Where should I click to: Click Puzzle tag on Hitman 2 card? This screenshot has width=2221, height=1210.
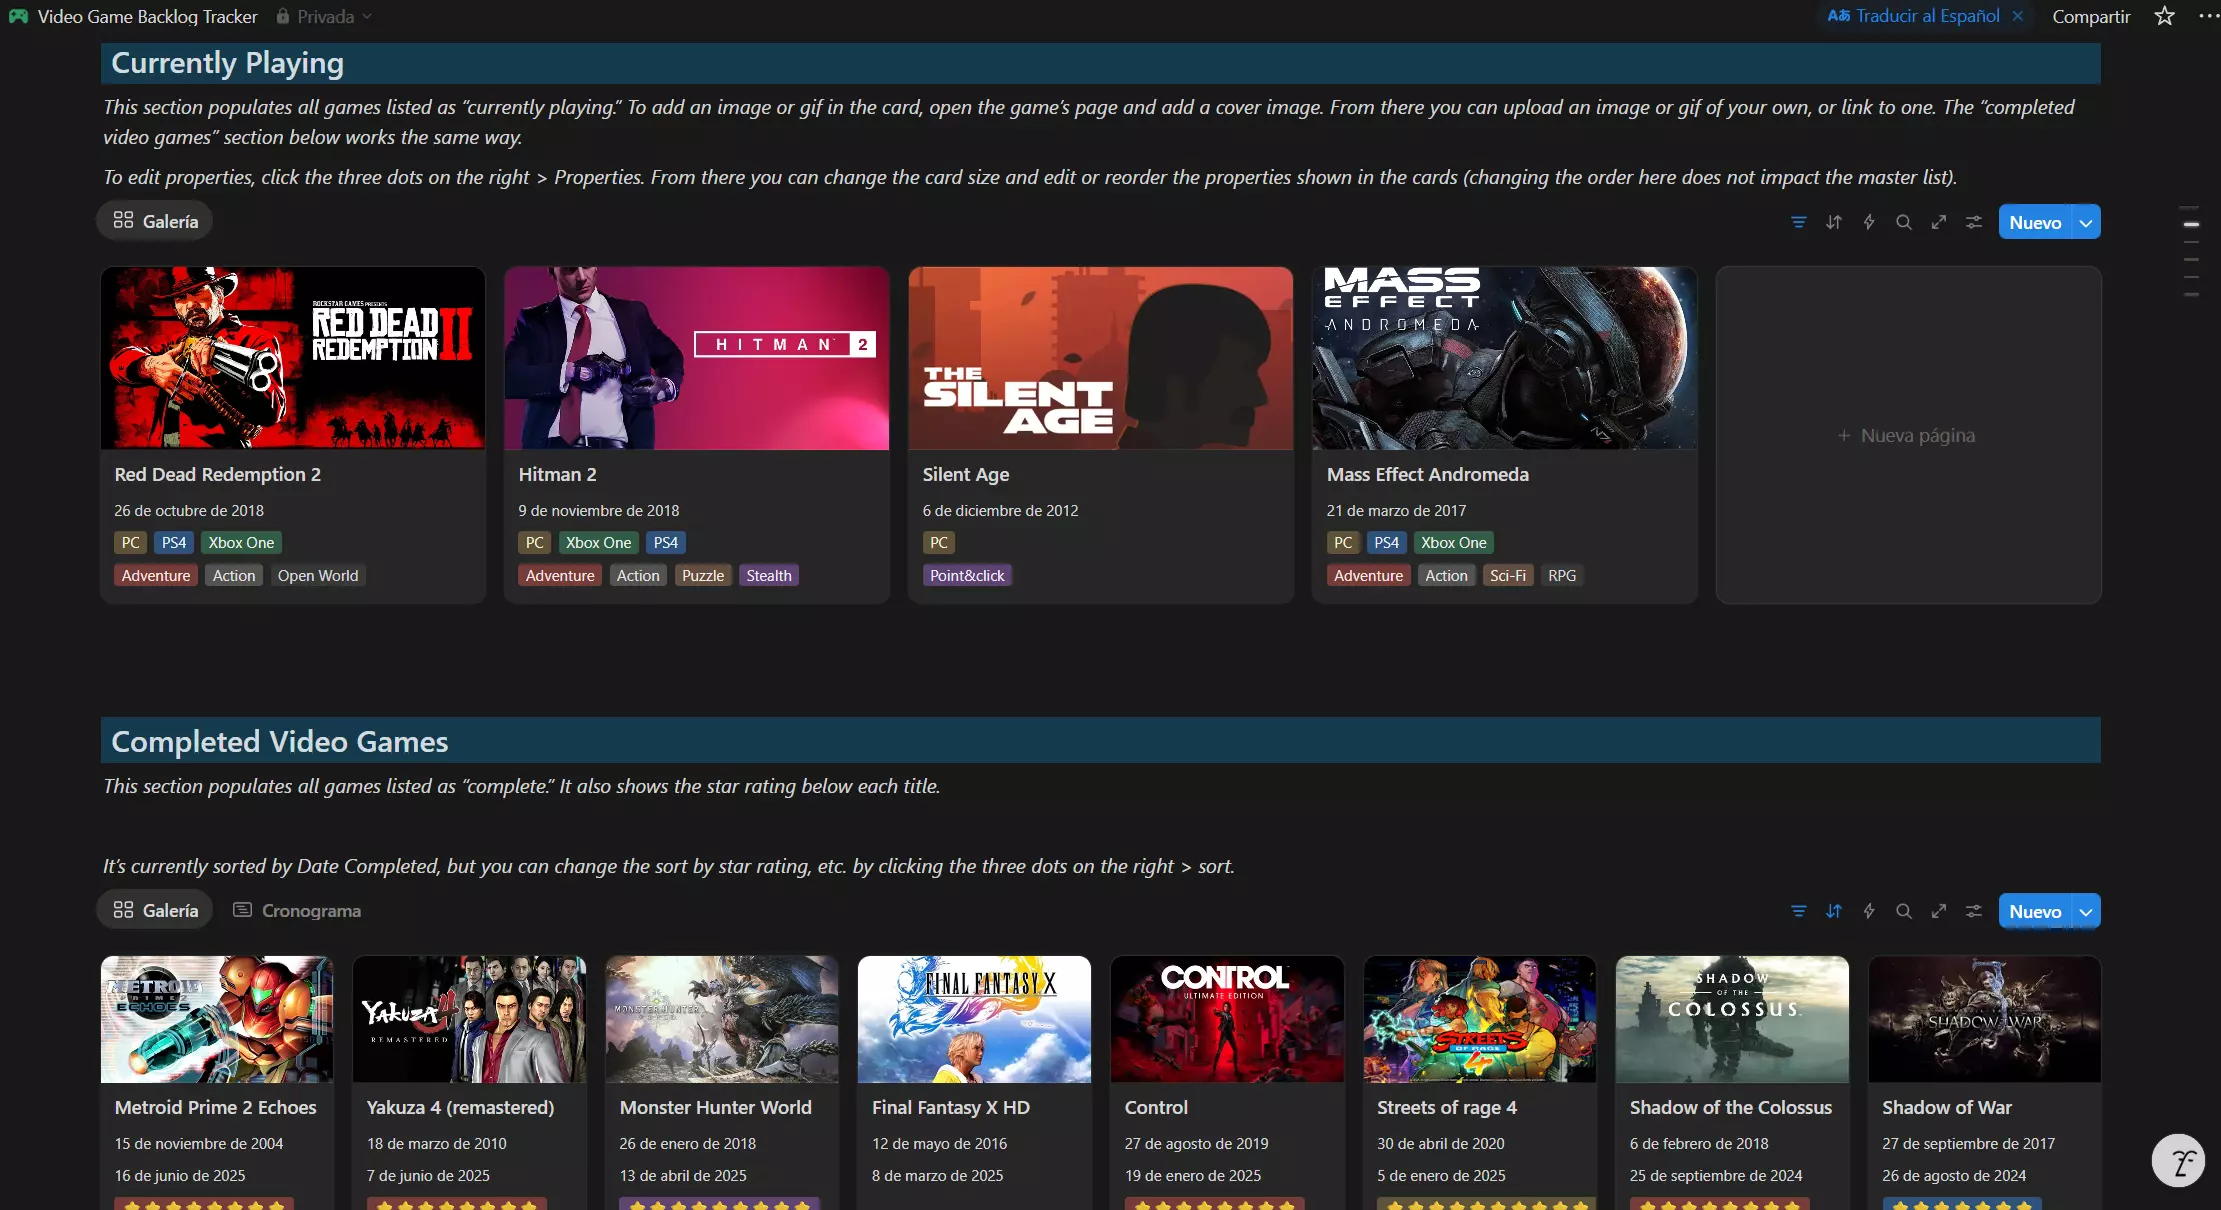click(703, 575)
